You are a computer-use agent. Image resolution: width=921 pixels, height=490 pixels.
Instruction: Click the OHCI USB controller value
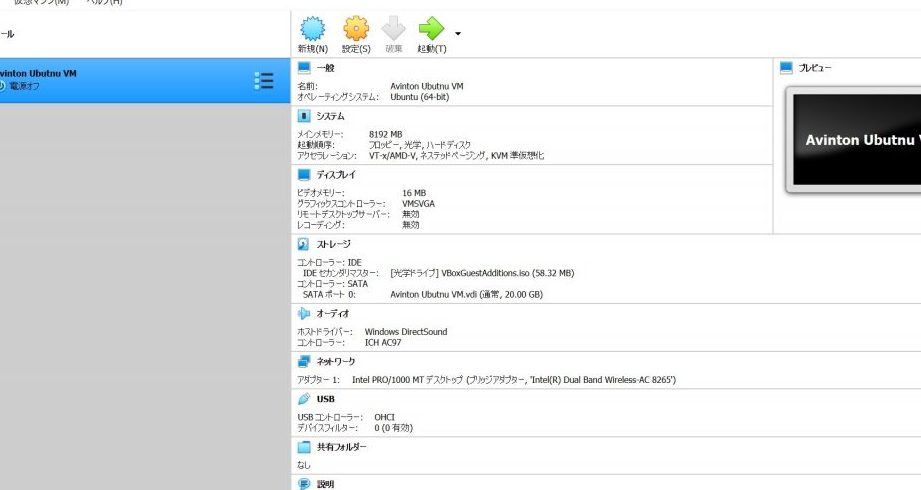(x=384, y=418)
